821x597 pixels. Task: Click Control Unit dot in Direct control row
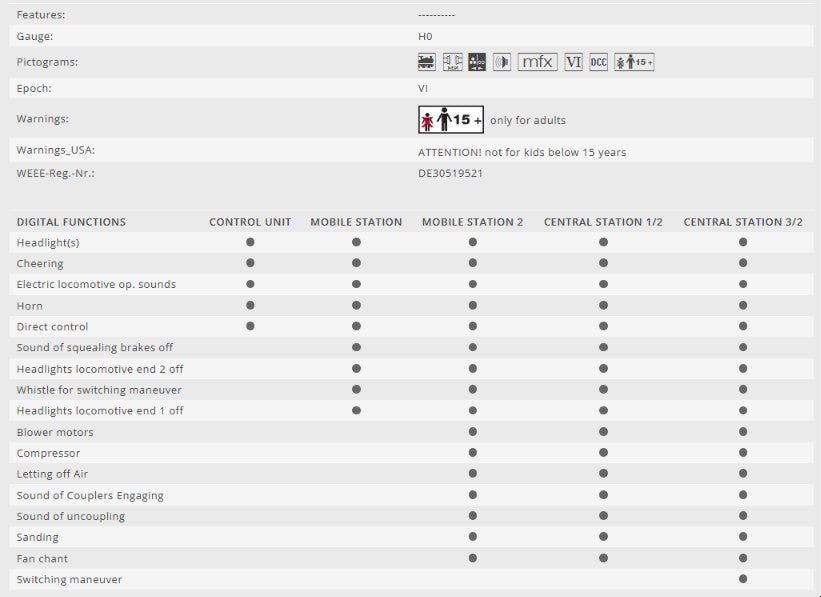coord(250,326)
